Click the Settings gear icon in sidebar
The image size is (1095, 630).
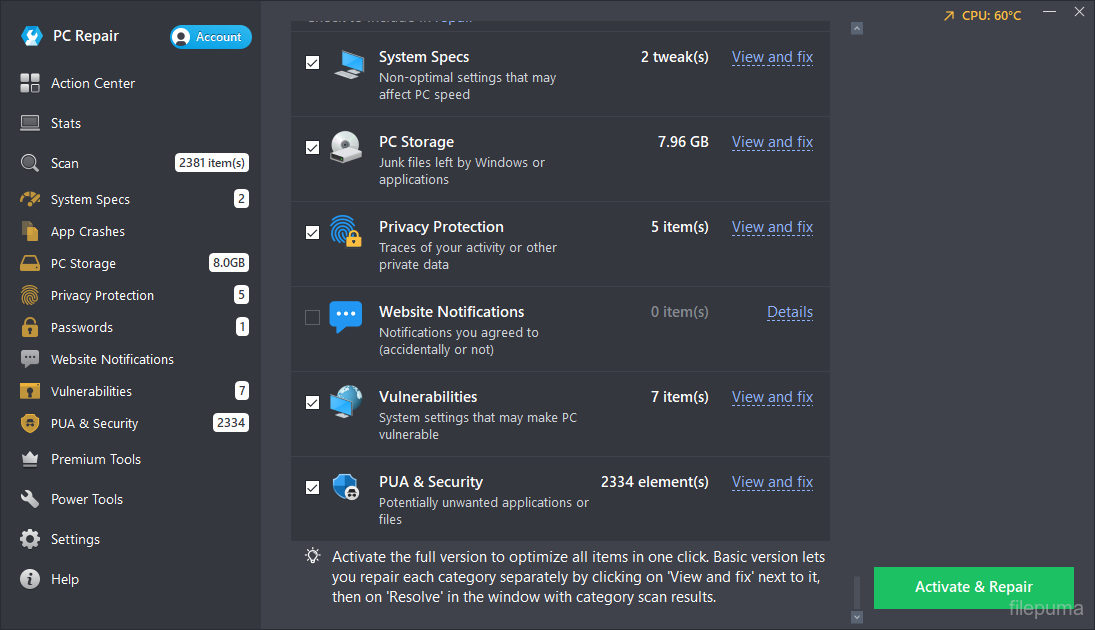pos(30,539)
